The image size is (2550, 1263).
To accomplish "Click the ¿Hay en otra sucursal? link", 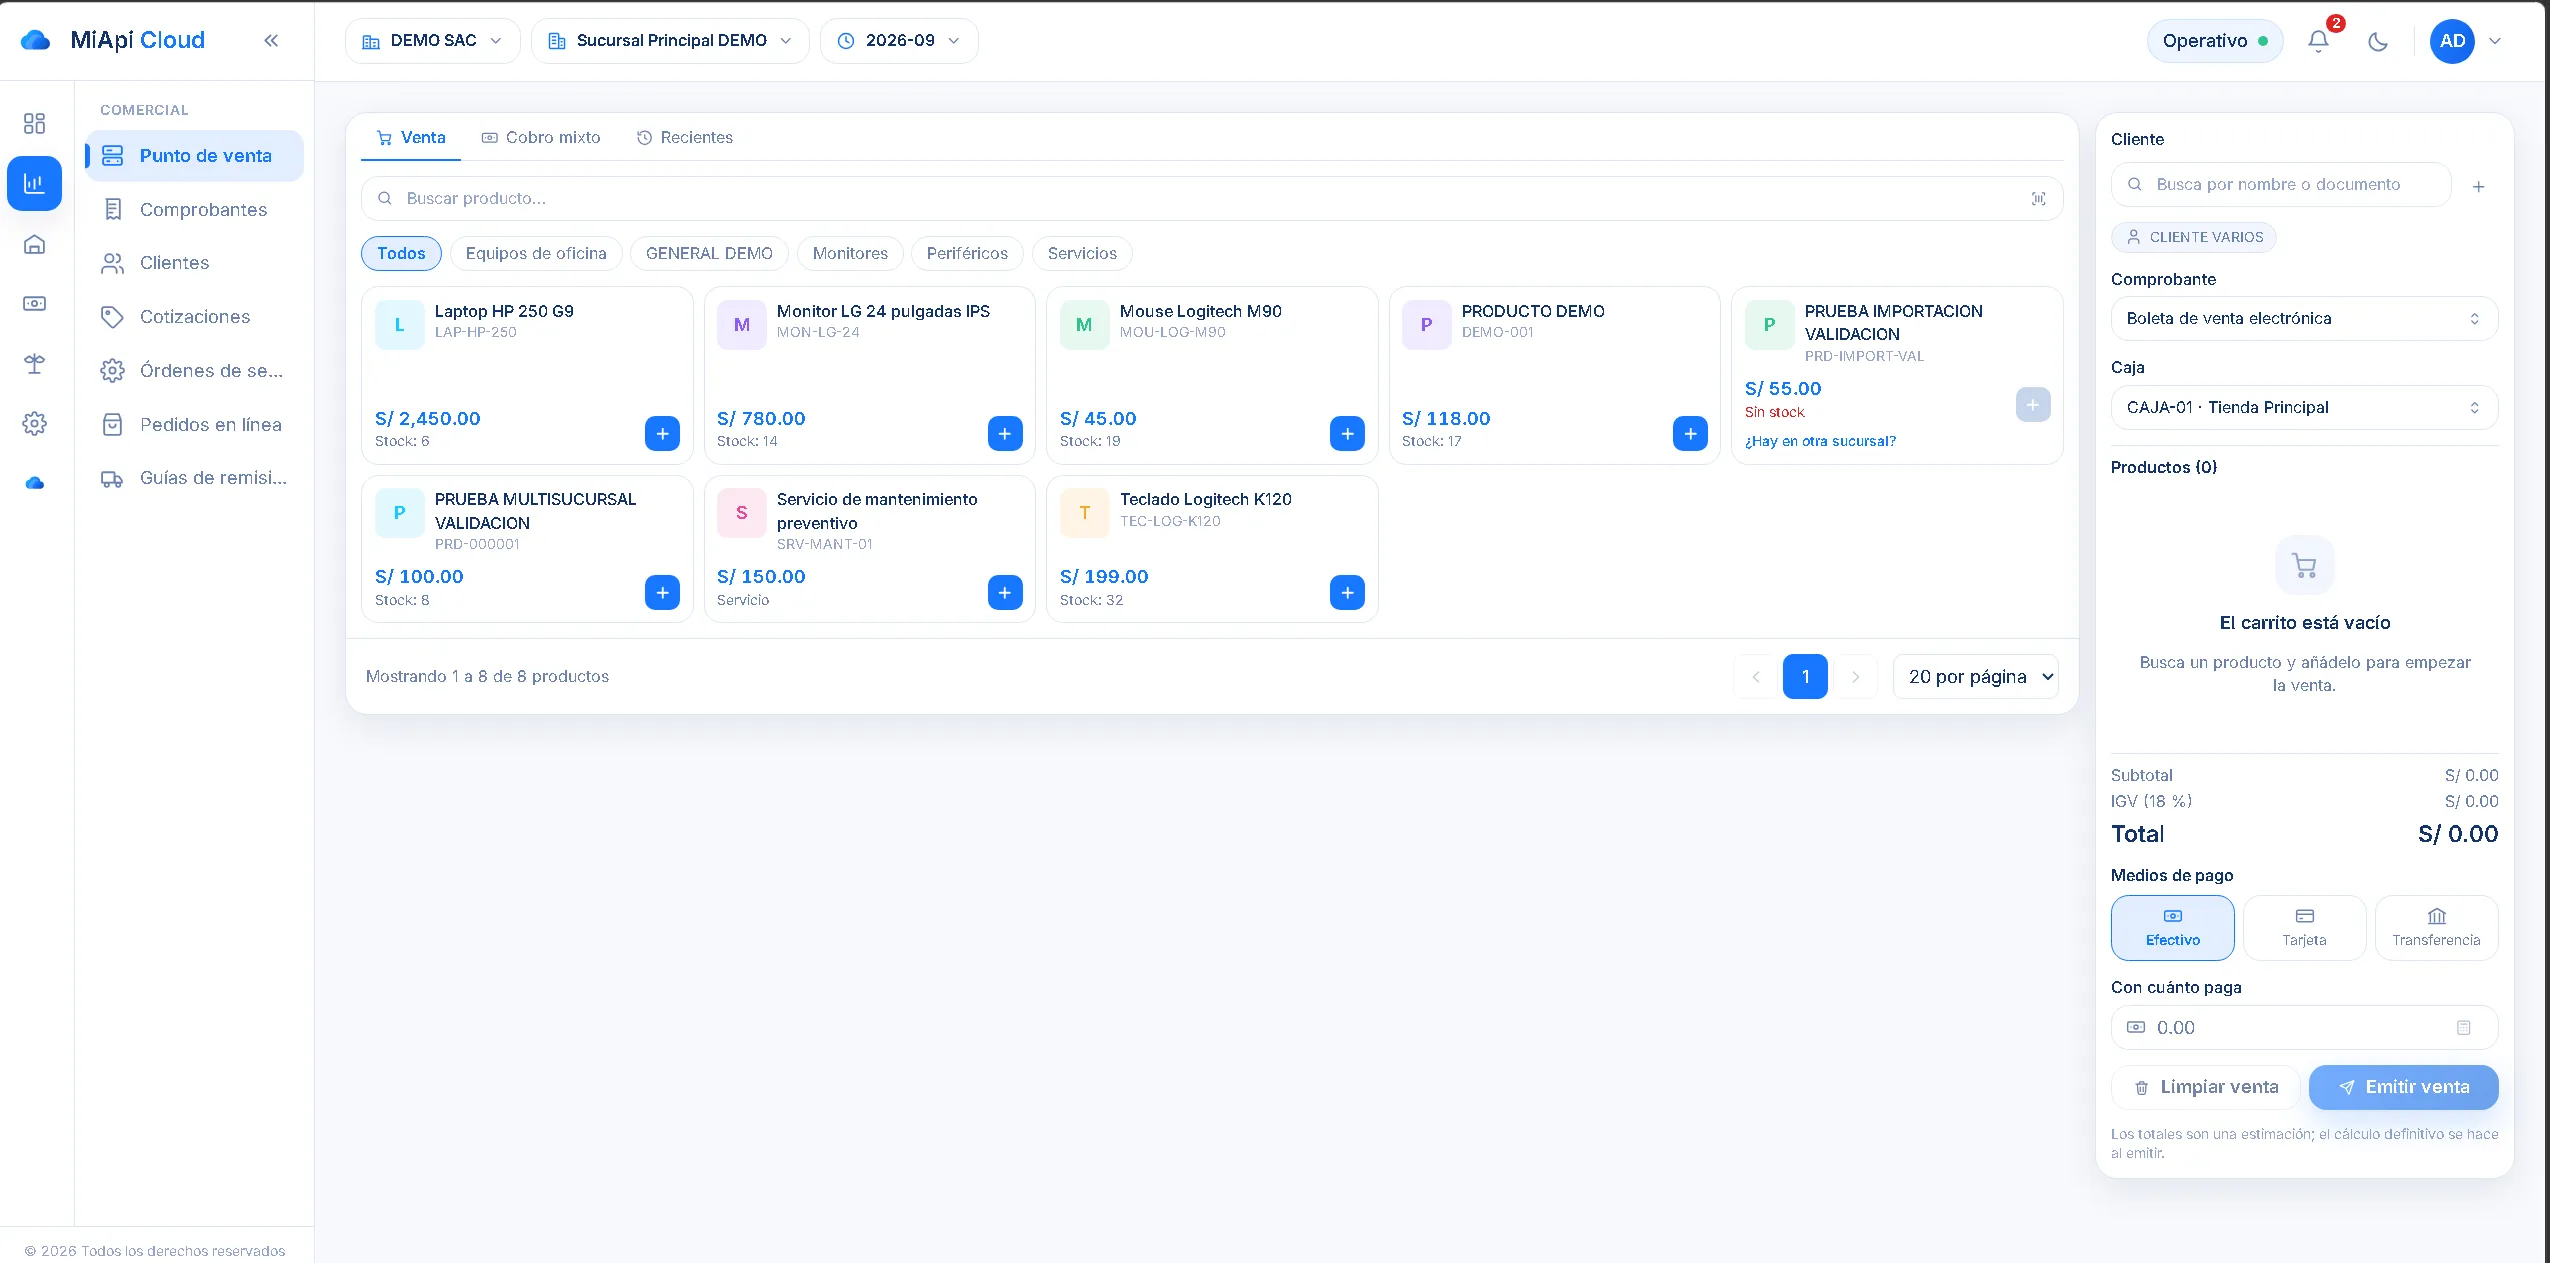I will (x=1820, y=442).
